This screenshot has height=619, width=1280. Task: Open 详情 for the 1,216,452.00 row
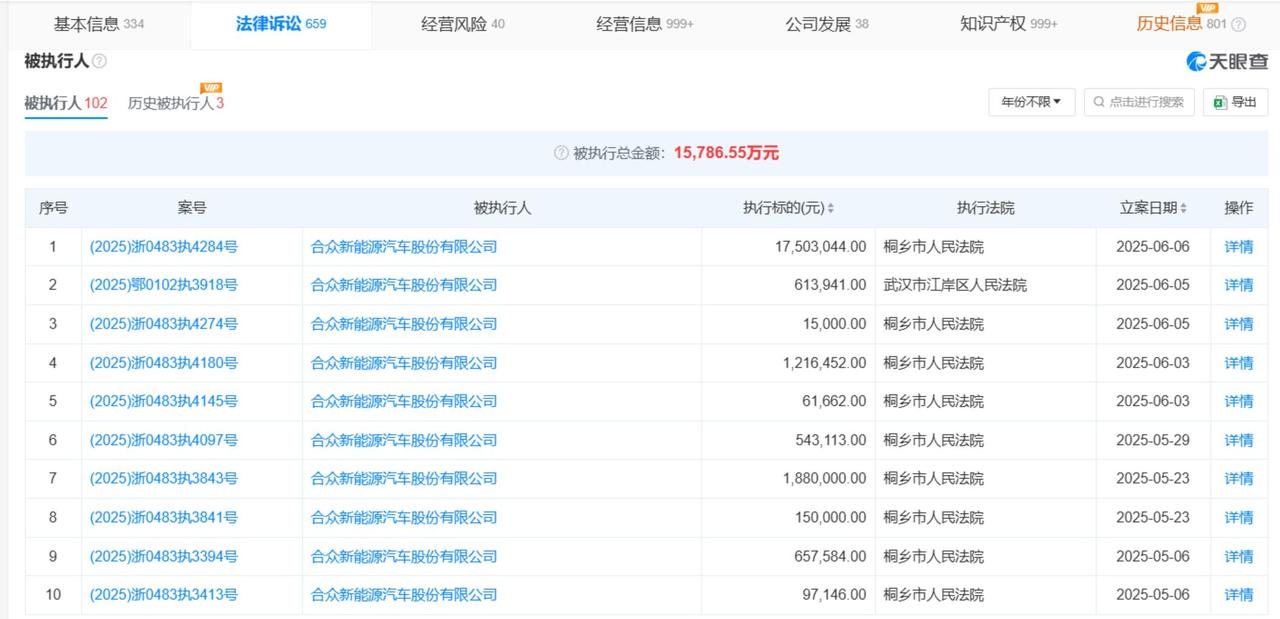(x=1239, y=363)
